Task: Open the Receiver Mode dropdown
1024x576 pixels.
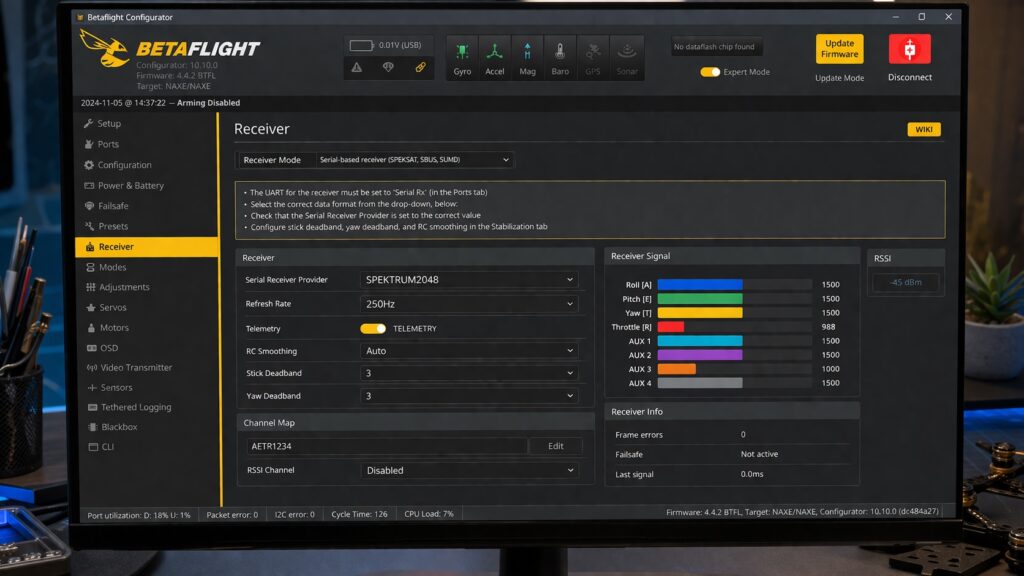Action: (x=414, y=160)
